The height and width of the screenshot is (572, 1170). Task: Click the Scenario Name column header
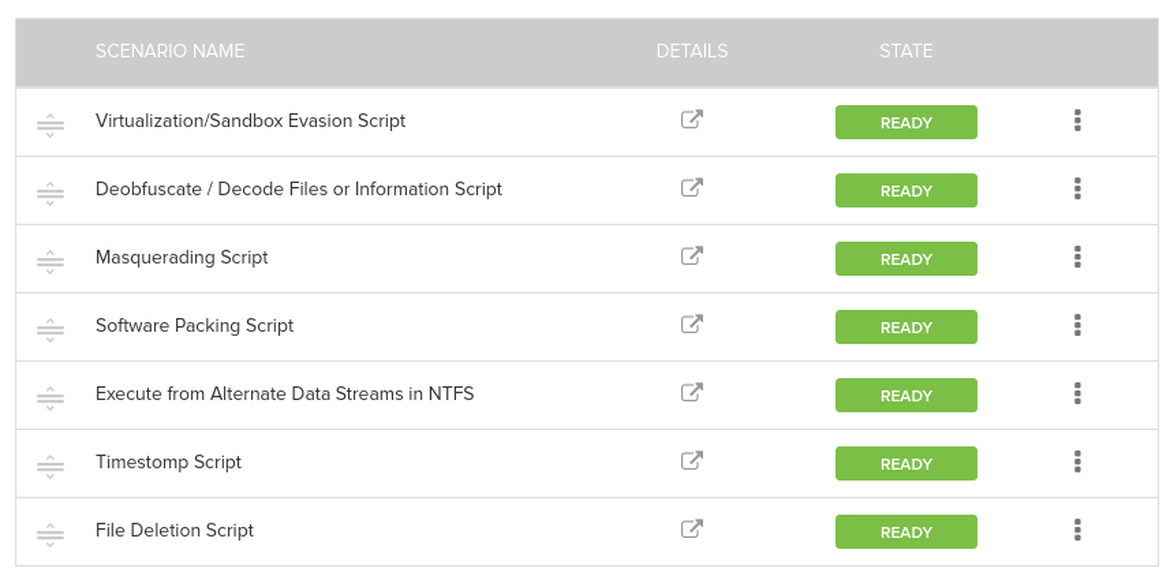click(x=170, y=51)
